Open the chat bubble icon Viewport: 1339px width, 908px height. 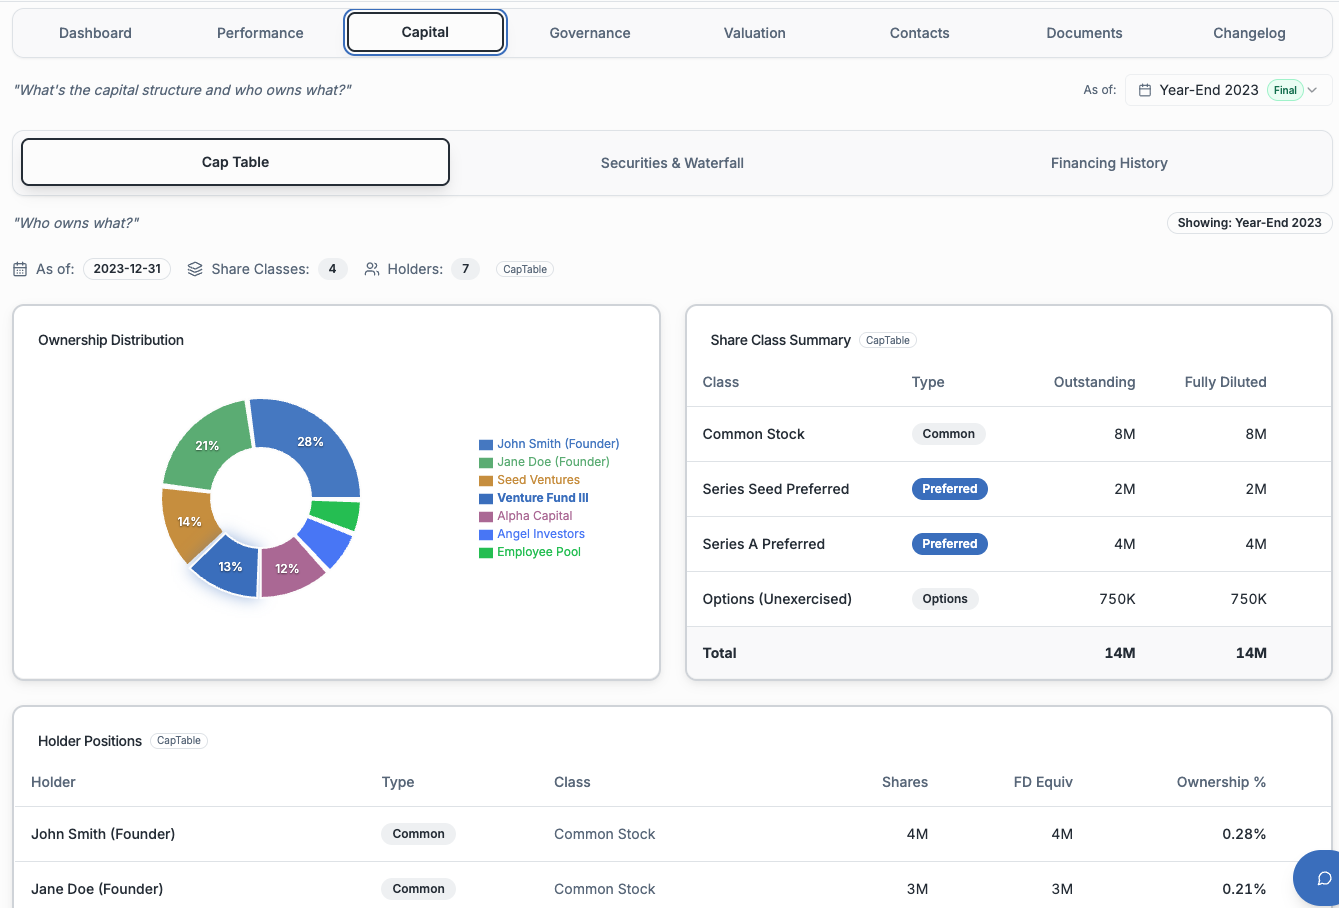(x=1323, y=878)
